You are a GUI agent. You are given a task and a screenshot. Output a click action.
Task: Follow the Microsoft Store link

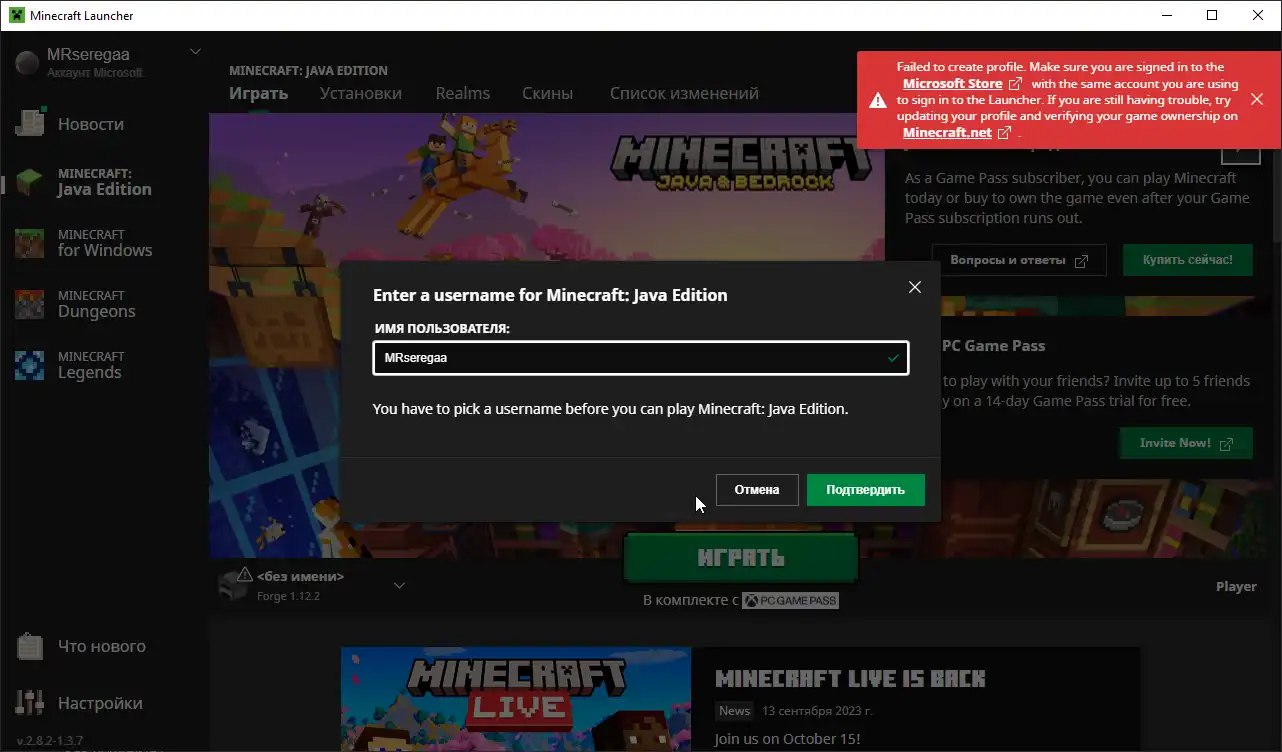coord(952,84)
